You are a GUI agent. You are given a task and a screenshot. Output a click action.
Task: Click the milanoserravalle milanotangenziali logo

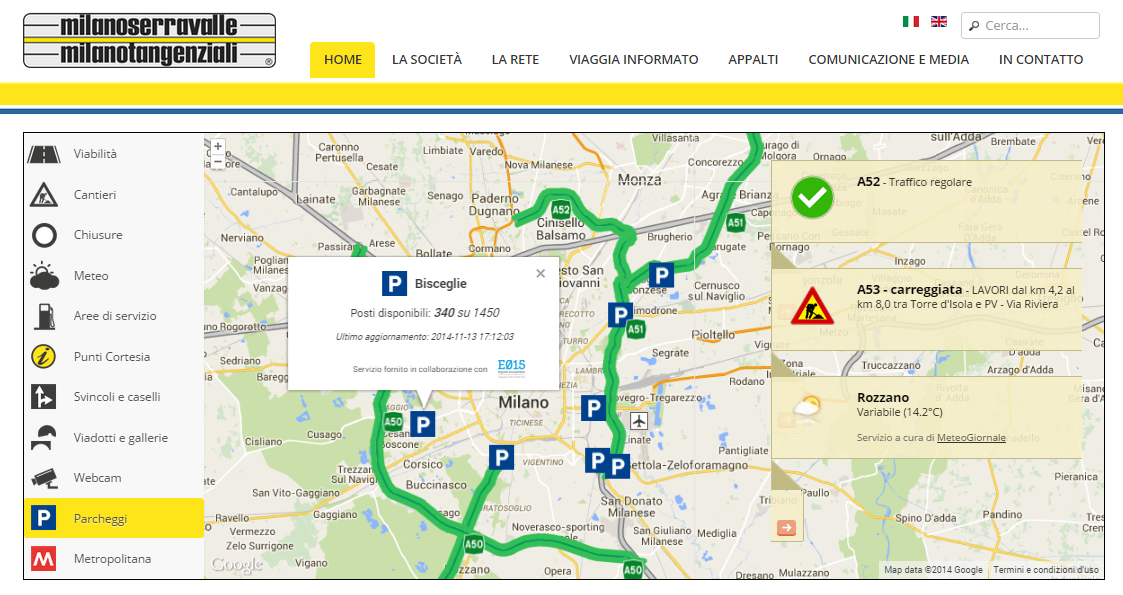[149, 41]
